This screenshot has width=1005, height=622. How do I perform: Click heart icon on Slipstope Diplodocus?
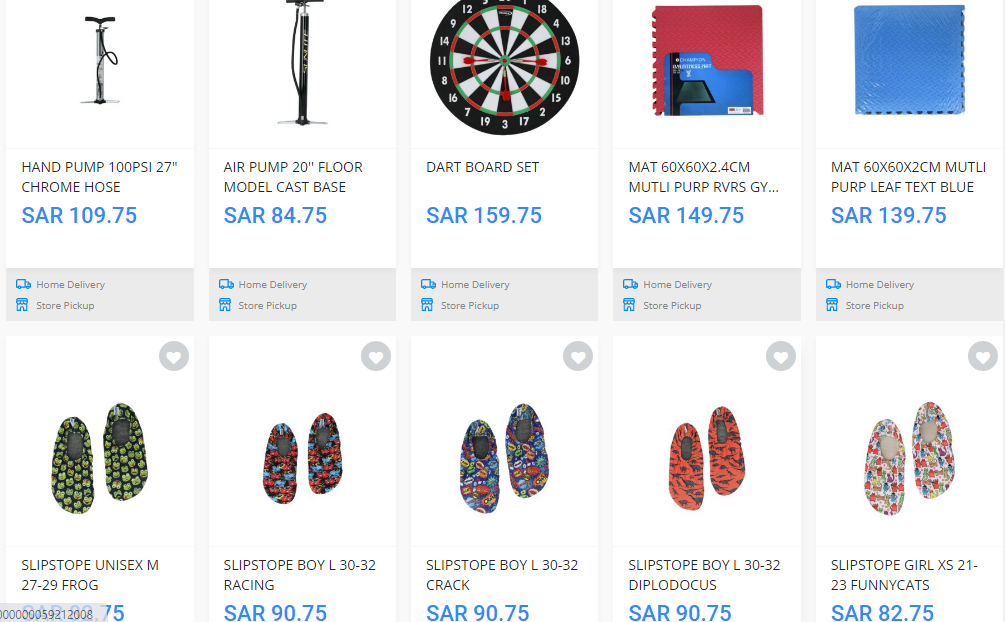pos(781,357)
